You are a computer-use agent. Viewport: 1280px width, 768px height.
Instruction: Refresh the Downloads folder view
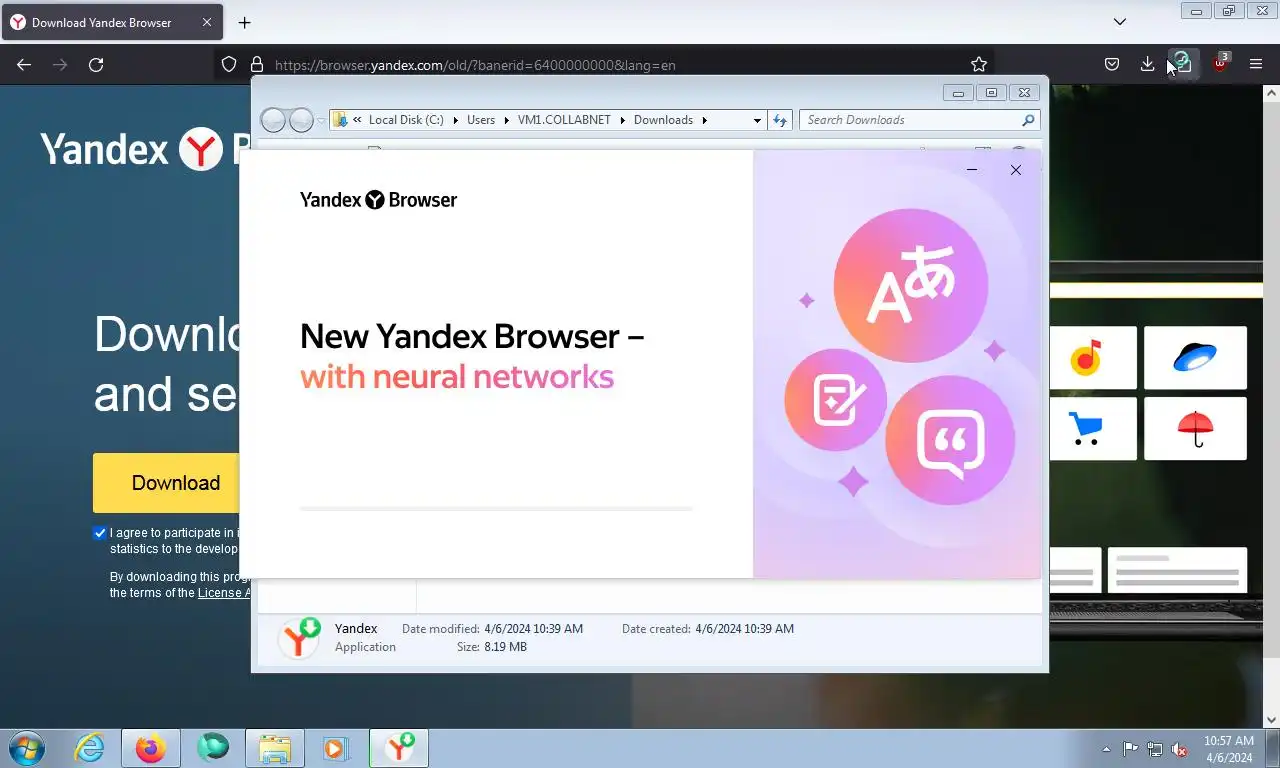780,120
